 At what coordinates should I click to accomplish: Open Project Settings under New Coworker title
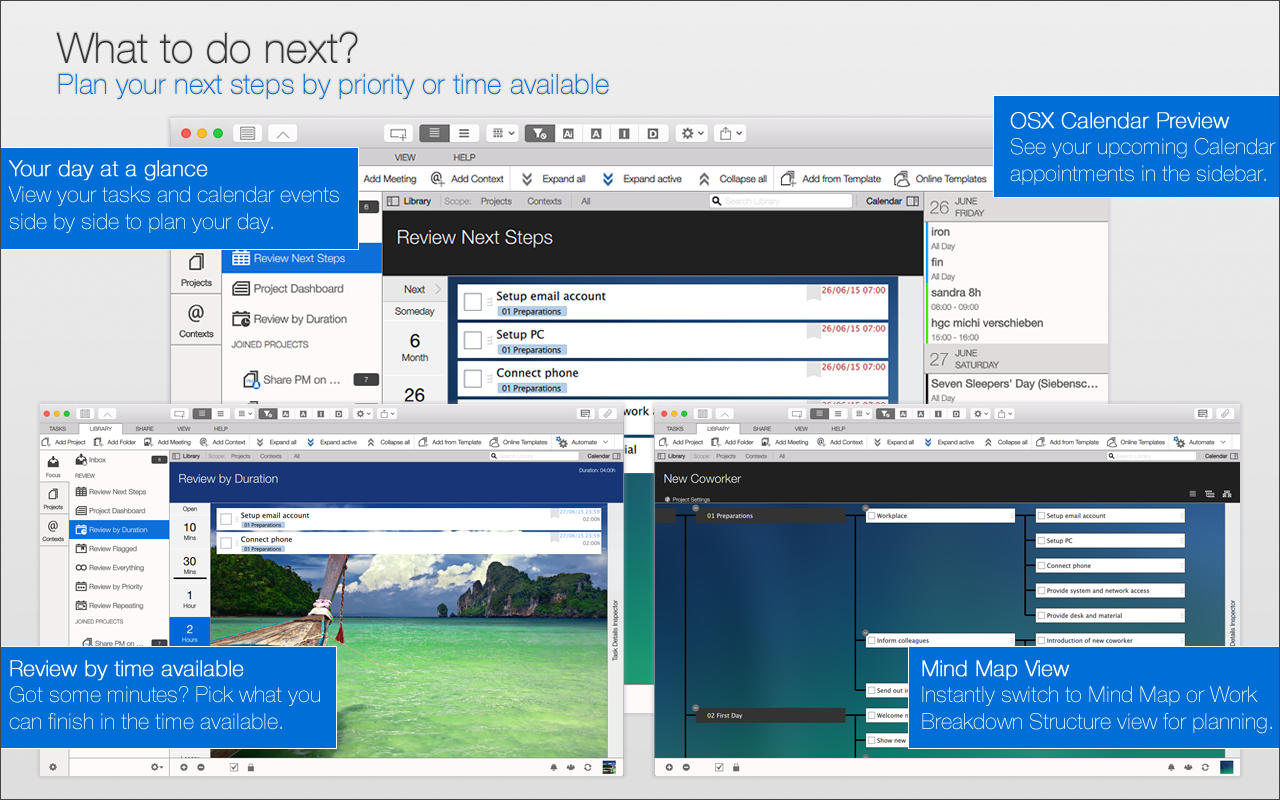click(691, 499)
